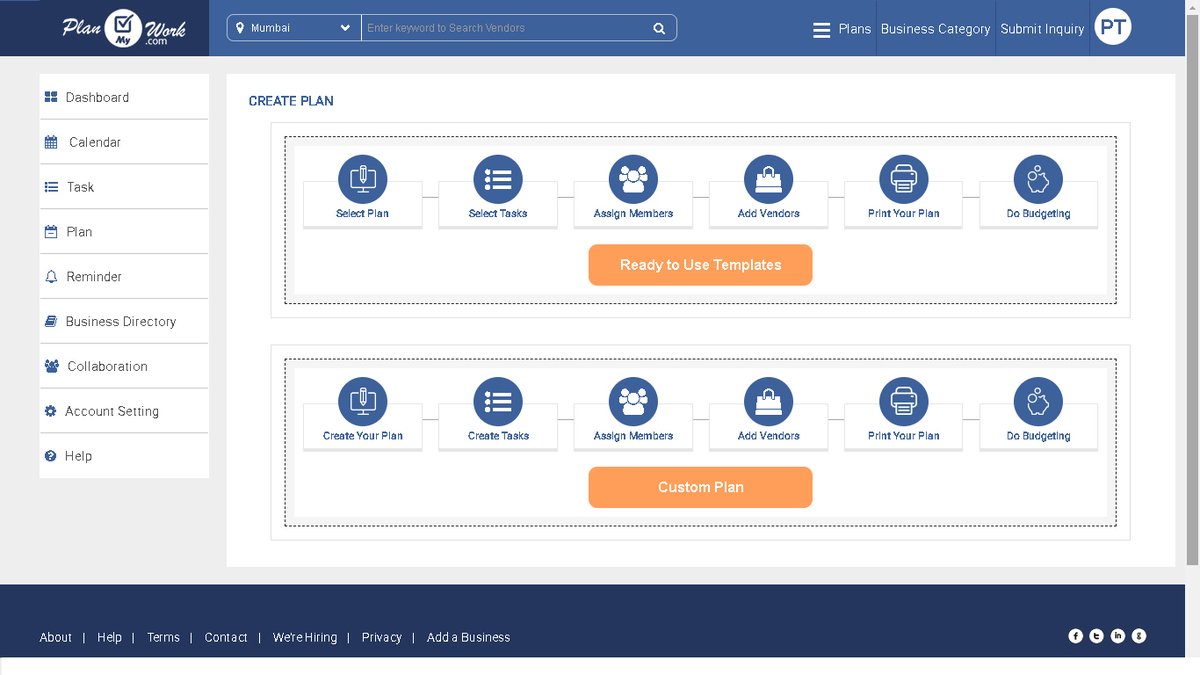Click Add Vendors icon in templates row
This screenshot has width=1200, height=675.
coord(768,180)
